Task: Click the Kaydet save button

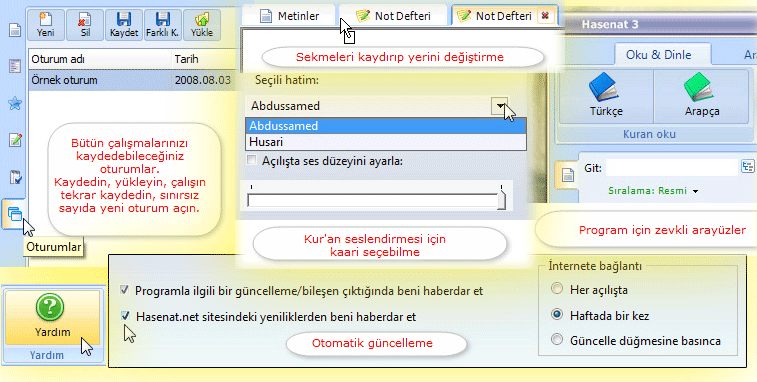Action: click(x=124, y=25)
